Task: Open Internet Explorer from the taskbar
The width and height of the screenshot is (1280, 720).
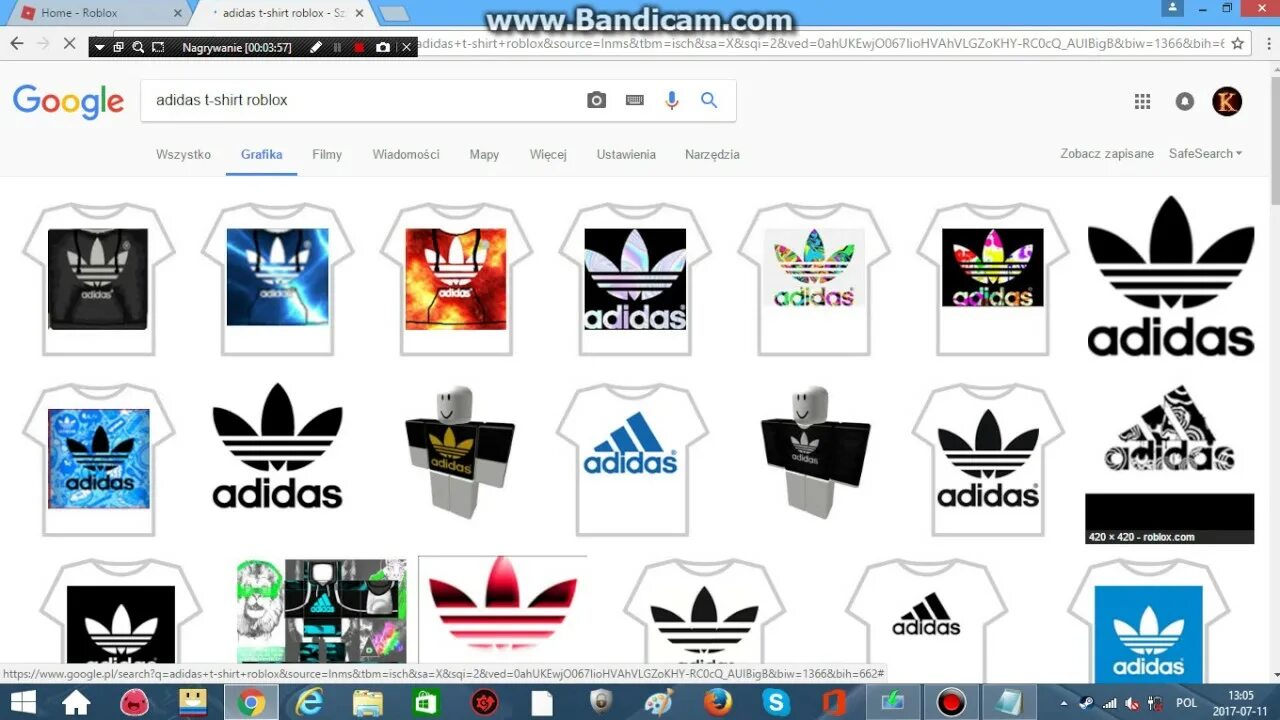Action: click(311, 702)
